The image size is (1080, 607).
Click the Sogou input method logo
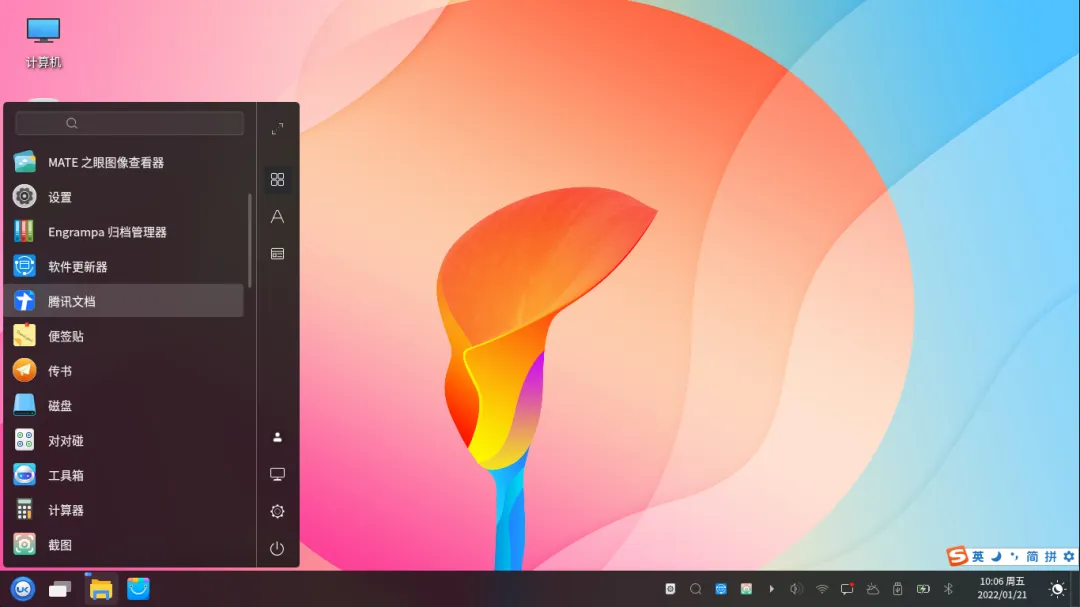957,556
